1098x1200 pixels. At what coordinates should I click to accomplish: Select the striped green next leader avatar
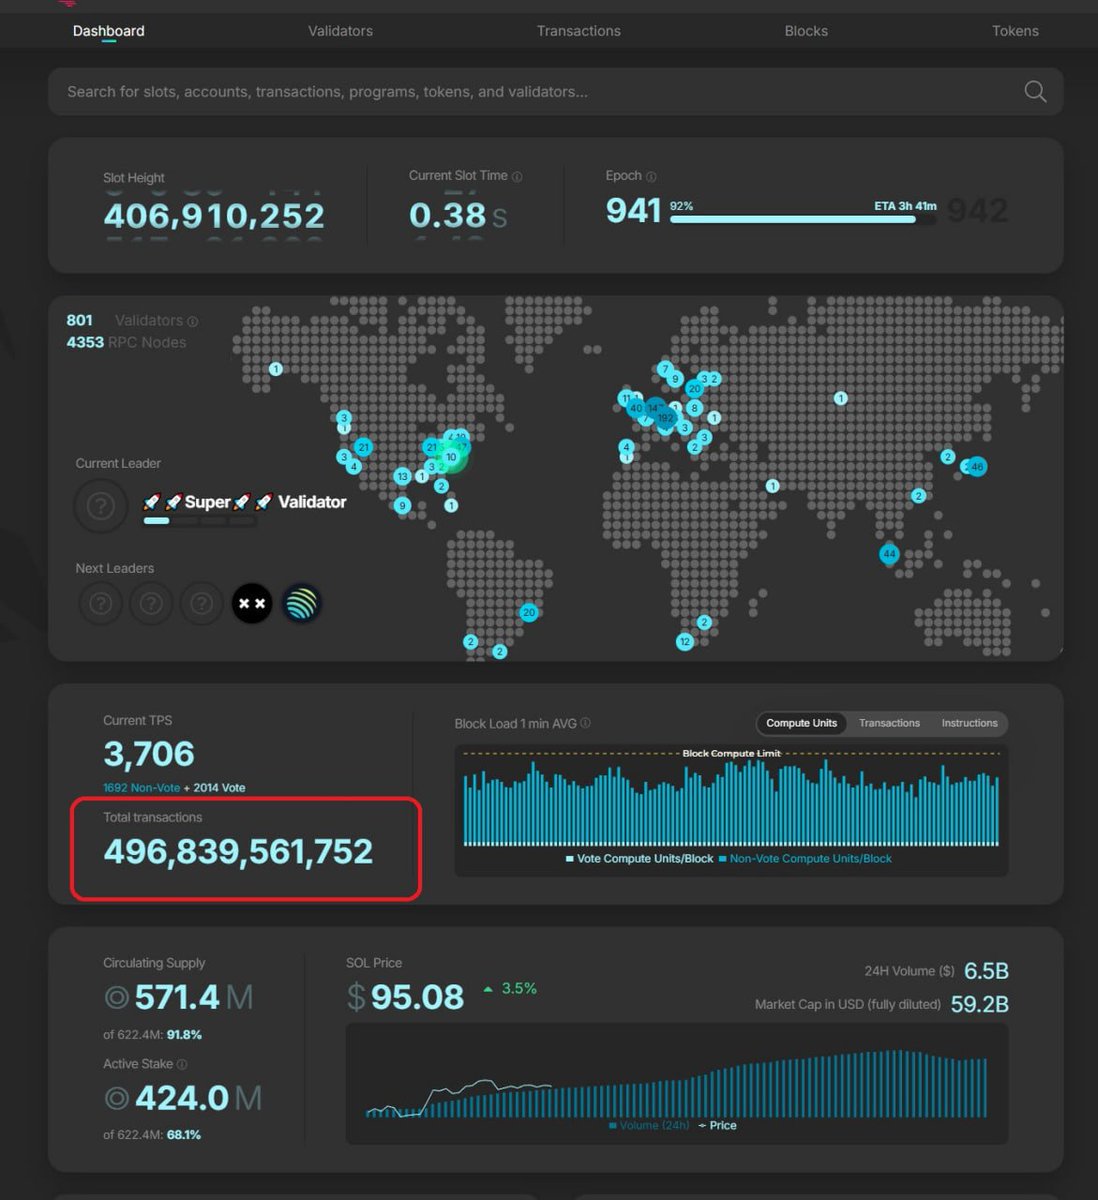tap(301, 603)
